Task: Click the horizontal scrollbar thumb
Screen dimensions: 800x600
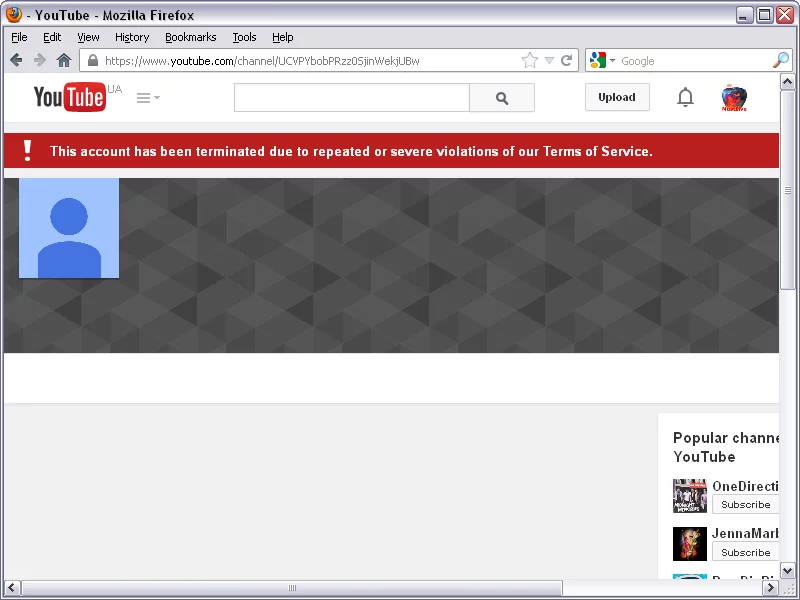Action: pyautogui.click(x=292, y=588)
